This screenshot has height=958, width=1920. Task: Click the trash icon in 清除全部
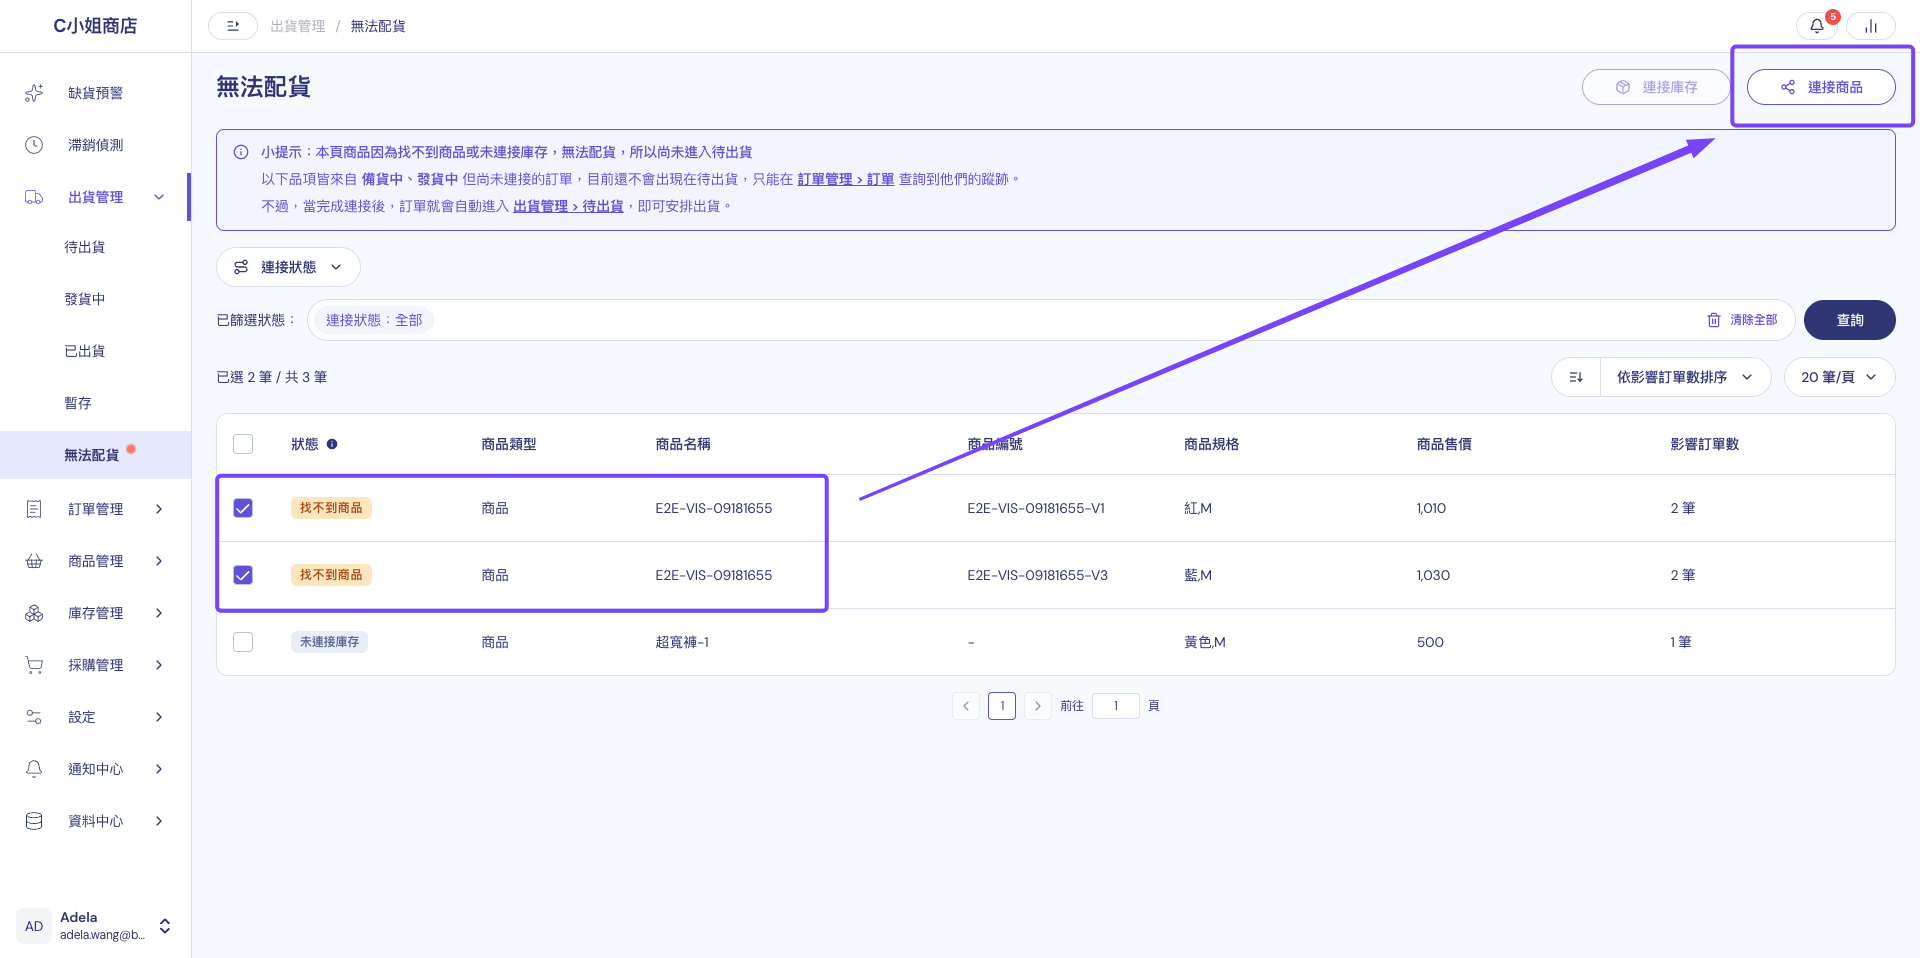point(1714,320)
